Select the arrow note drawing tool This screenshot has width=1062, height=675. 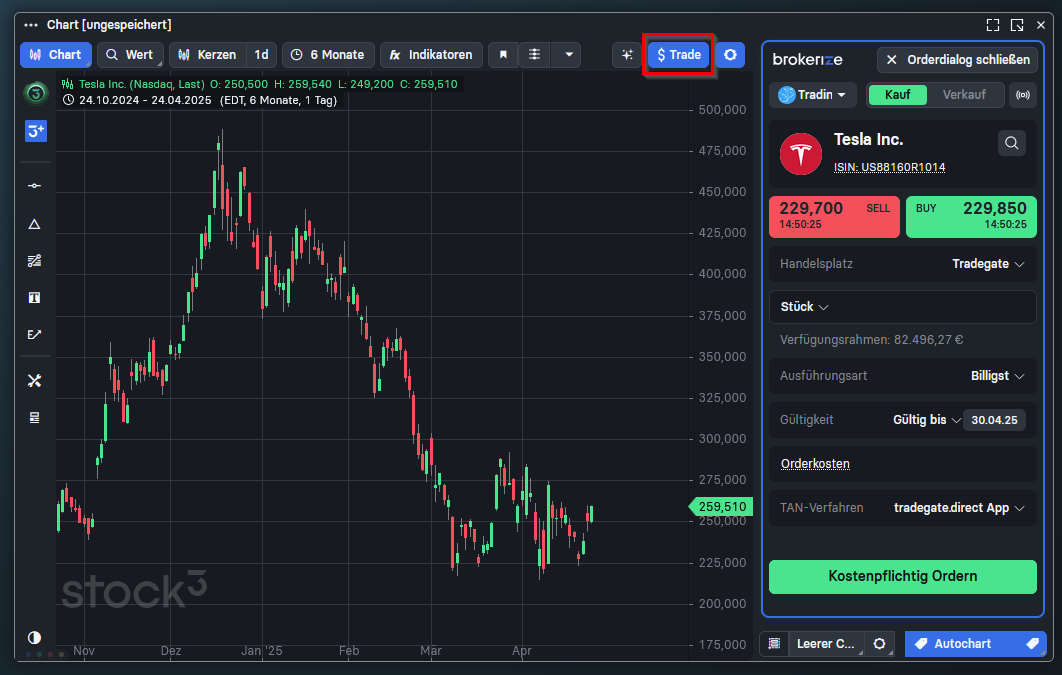(35, 334)
